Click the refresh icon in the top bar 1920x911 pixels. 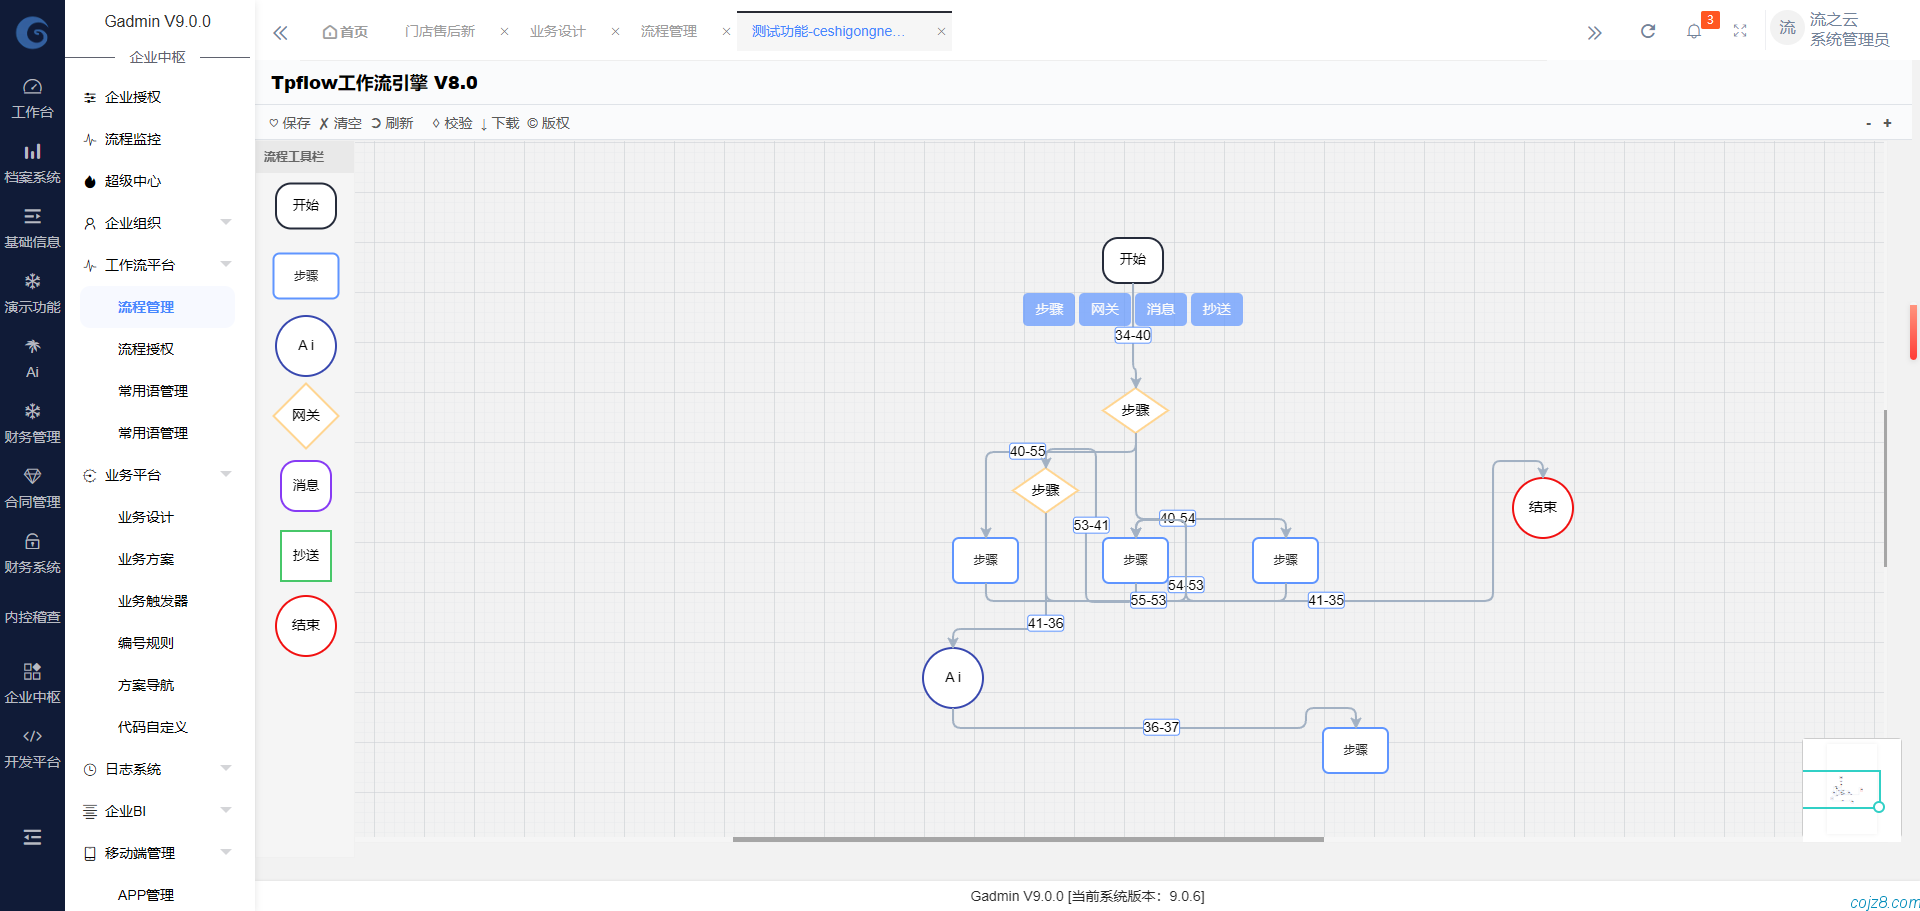pos(1647,32)
